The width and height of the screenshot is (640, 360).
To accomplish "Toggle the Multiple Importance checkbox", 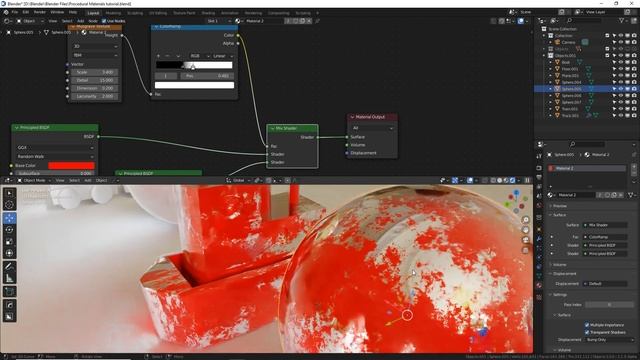I will [x=587, y=325].
